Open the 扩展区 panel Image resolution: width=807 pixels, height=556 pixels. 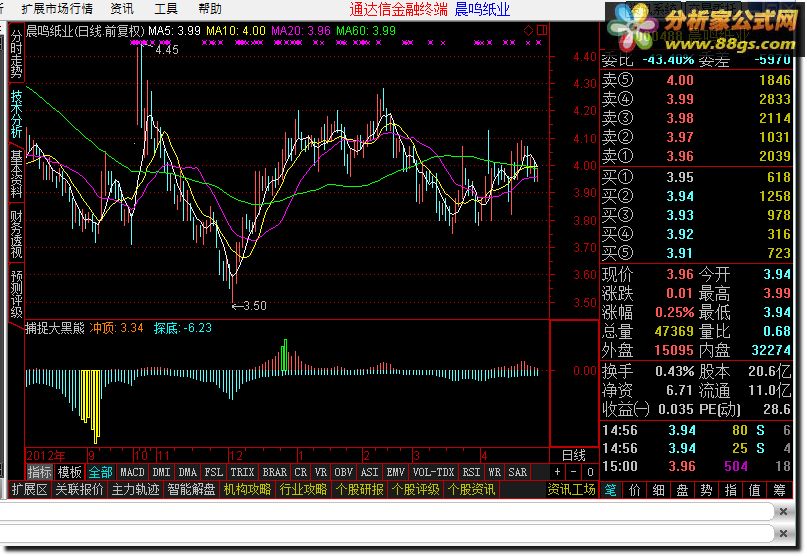(x=29, y=490)
